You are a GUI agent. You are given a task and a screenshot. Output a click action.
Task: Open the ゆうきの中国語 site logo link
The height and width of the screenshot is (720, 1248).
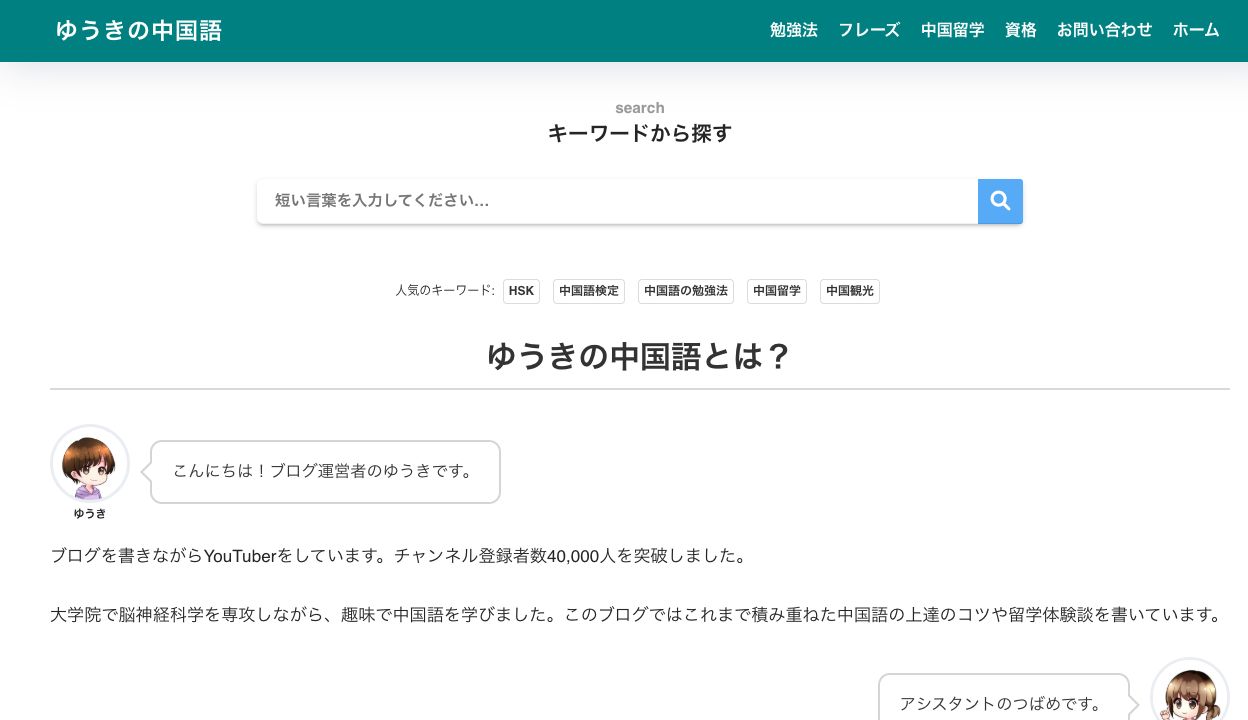(x=139, y=30)
